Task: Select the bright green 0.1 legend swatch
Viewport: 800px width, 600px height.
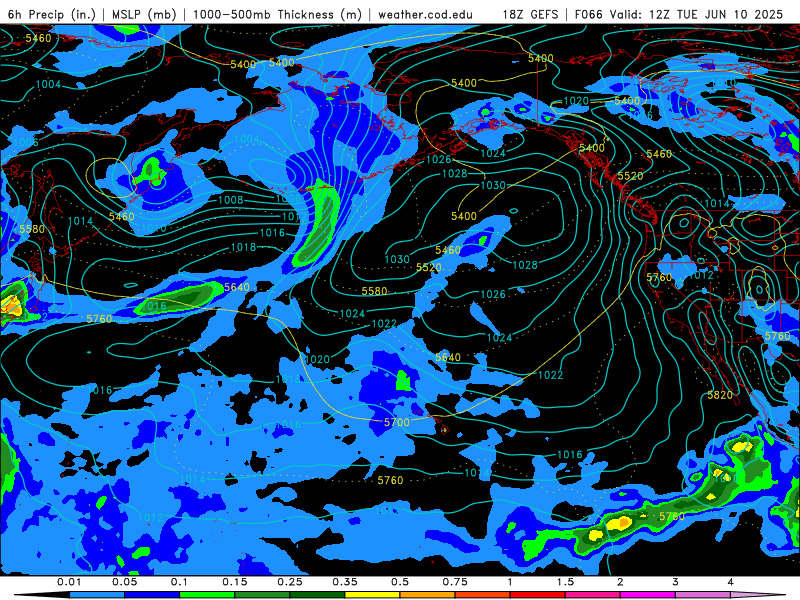Action: pyautogui.click(x=207, y=595)
